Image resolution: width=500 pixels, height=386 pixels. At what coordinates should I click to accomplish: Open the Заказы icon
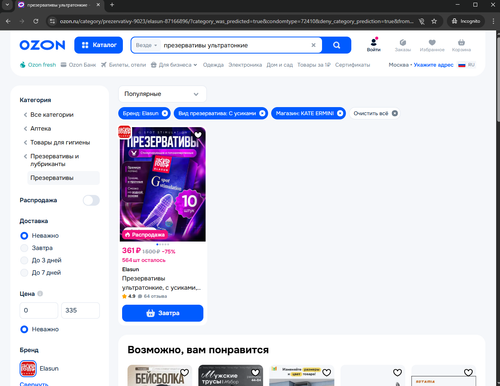[x=403, y=45]
